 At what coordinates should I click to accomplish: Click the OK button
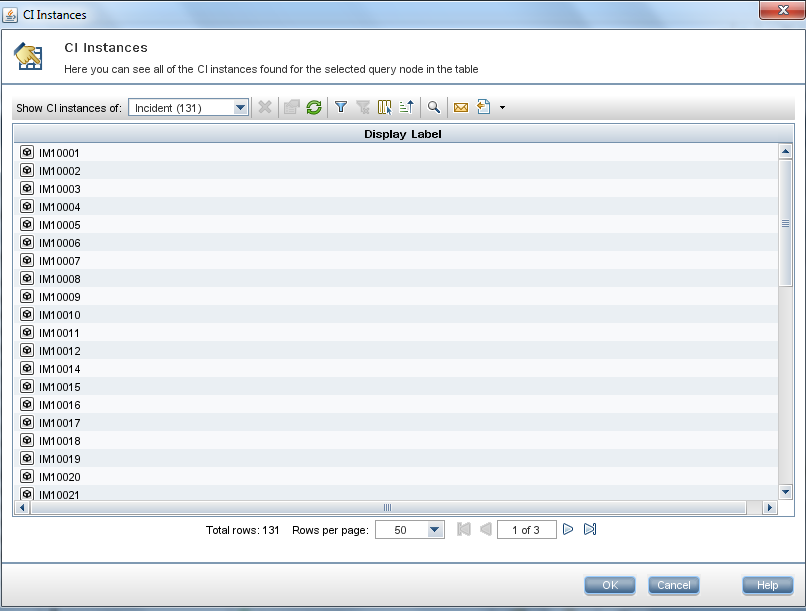[x=610, y=585]
